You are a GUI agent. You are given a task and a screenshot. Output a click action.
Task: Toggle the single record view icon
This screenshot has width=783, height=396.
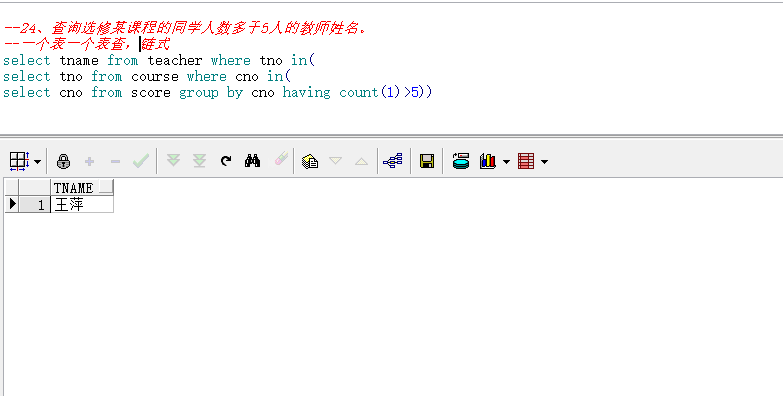[310, 161]
